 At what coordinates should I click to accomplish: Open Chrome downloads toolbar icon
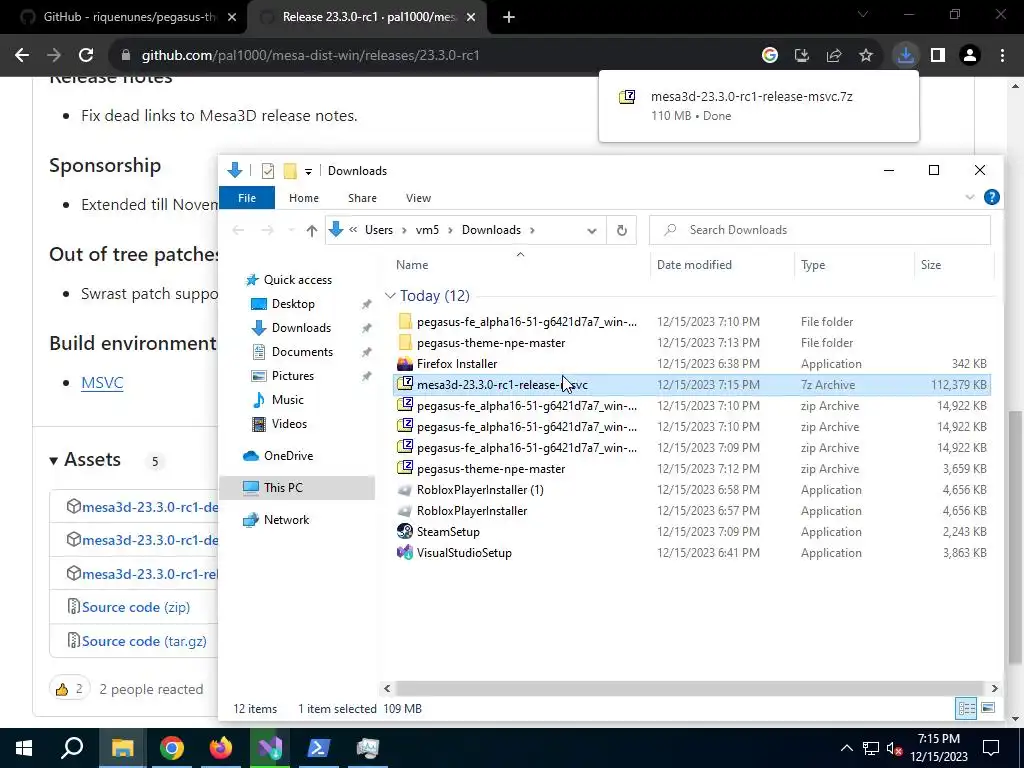905,56
